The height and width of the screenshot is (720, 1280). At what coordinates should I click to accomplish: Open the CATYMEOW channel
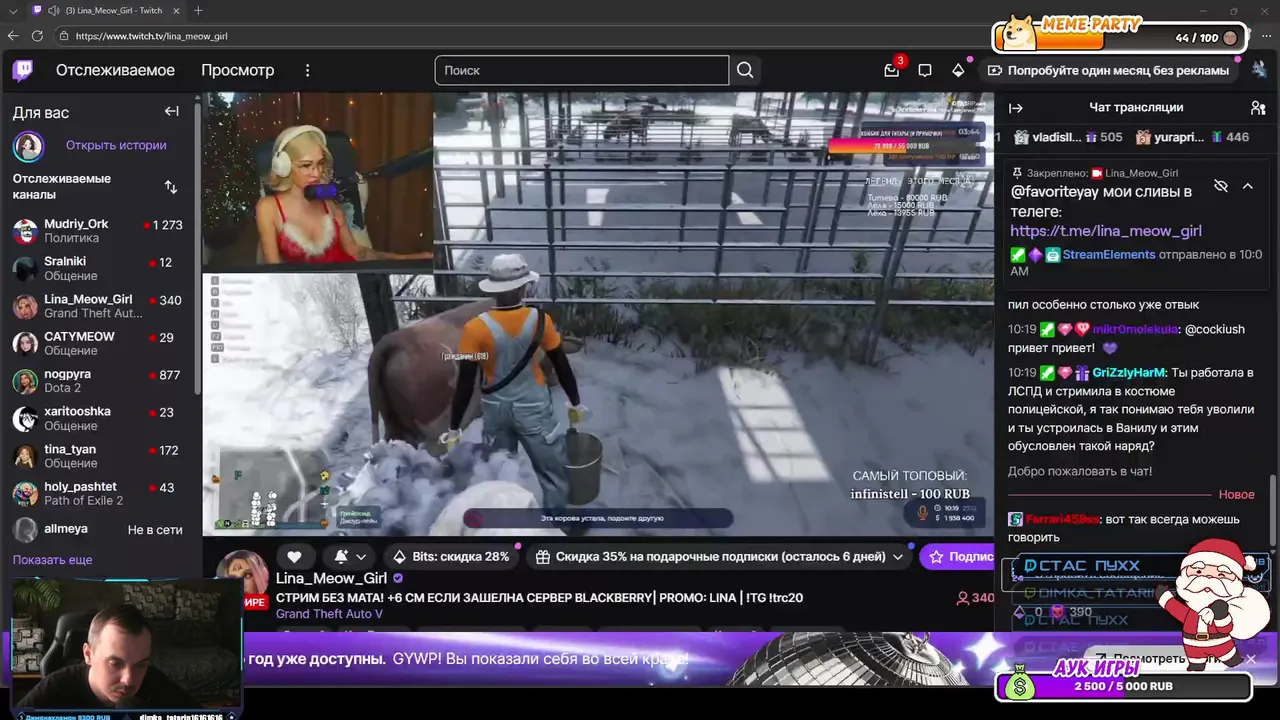click(98, 344)
